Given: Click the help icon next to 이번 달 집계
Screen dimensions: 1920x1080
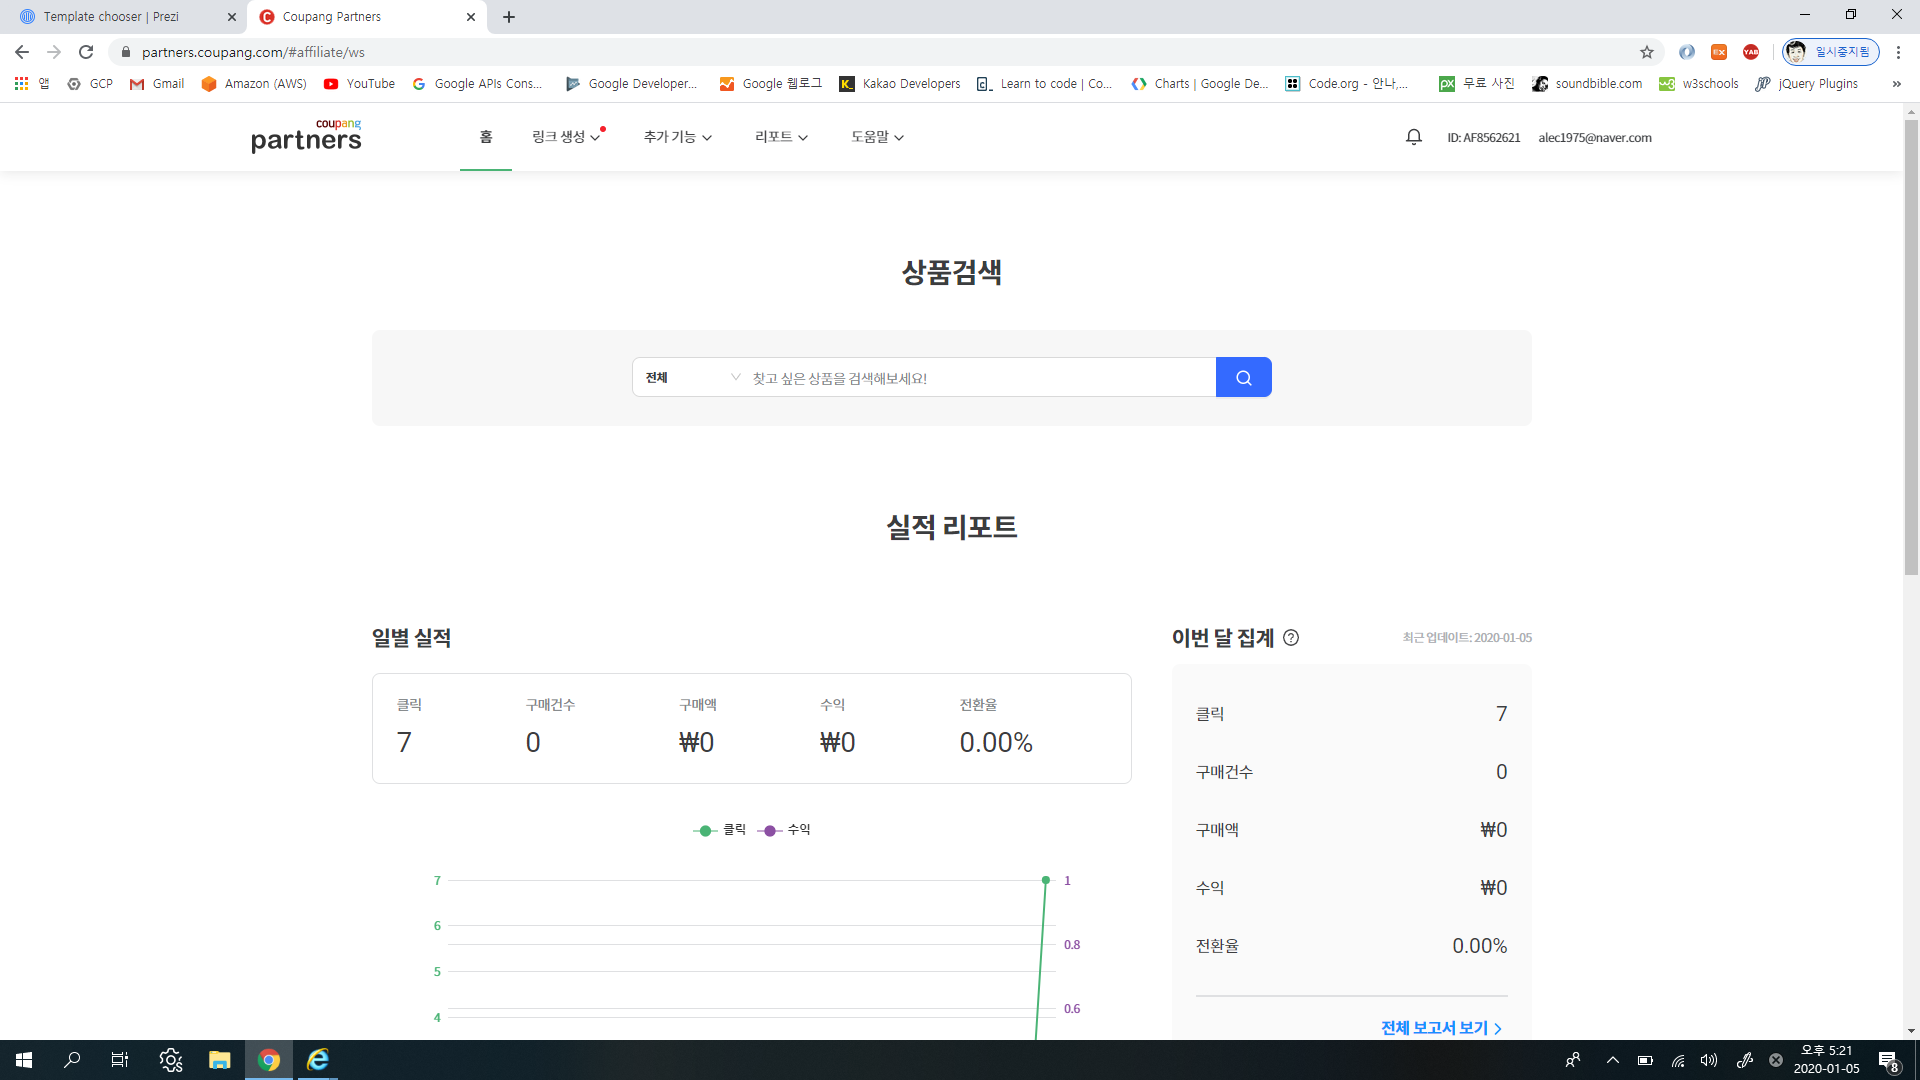Looking at the screenshot, I should 1291,638.
